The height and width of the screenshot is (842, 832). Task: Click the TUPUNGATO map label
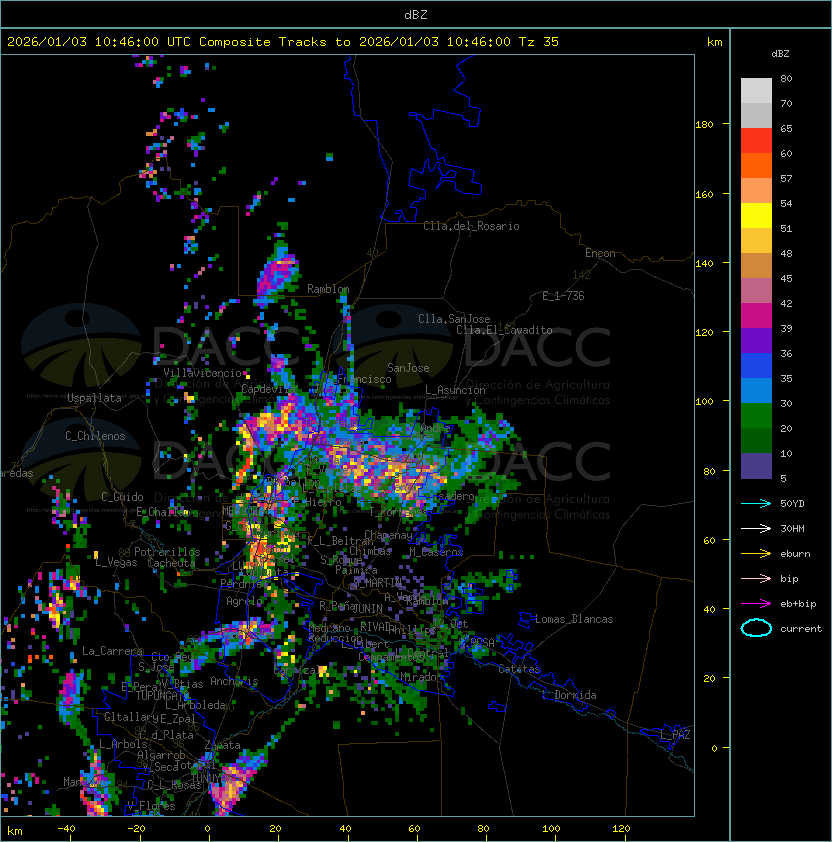coord(162,695)
